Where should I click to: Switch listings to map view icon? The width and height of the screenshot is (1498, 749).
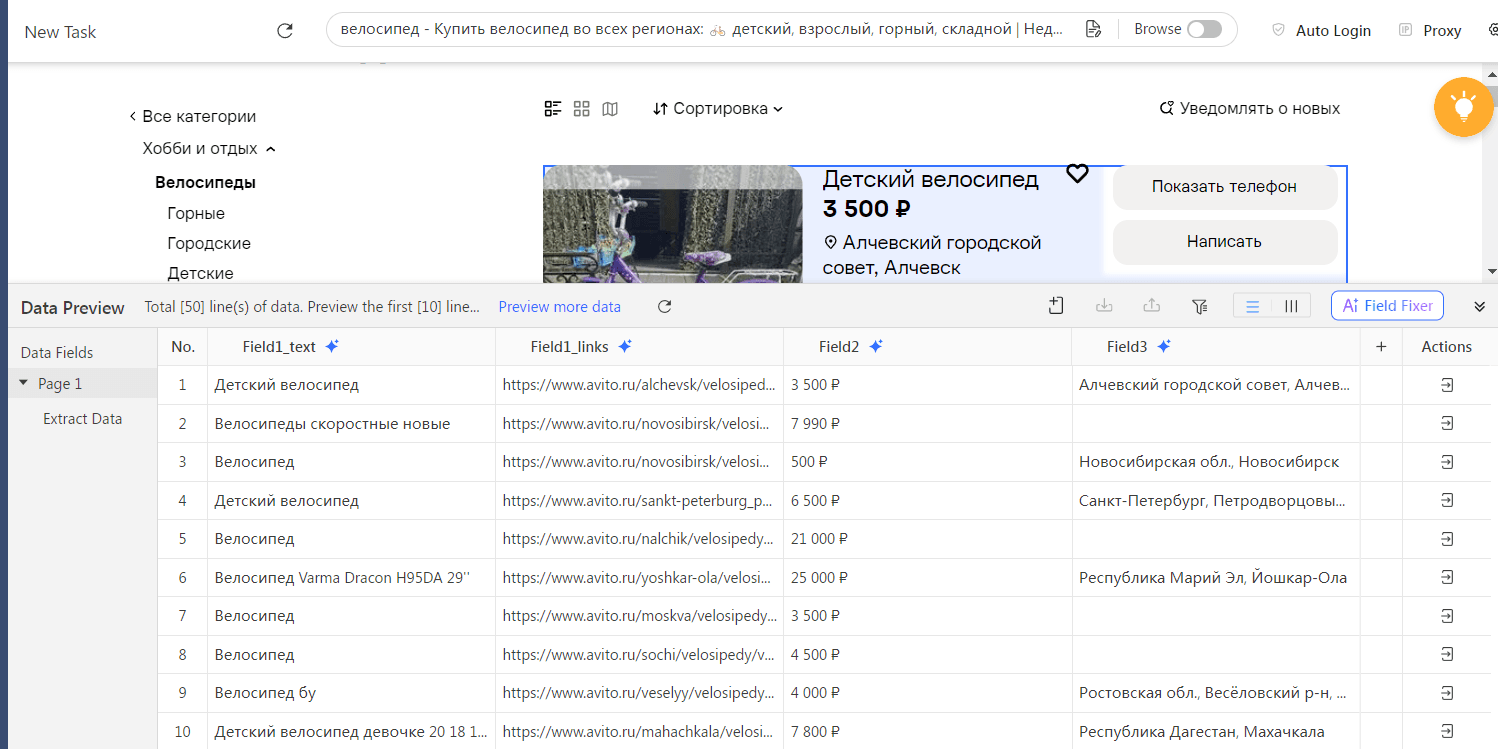click(610, 108)
